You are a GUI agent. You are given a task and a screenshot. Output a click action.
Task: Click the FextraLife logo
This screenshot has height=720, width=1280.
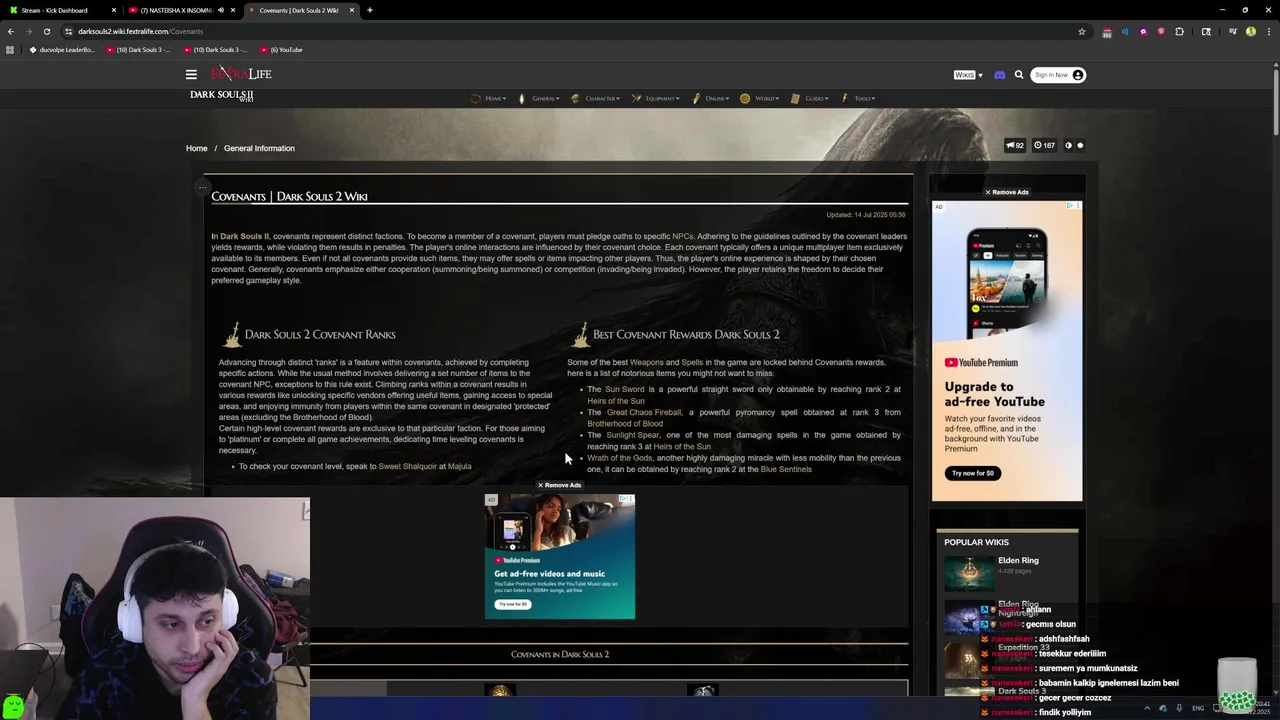(x=241, y=74)
